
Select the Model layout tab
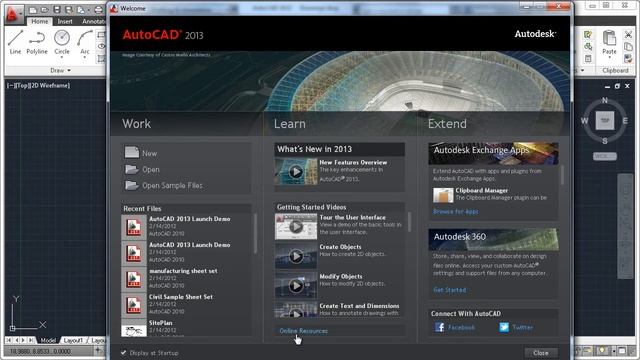[x=48, y=340]
